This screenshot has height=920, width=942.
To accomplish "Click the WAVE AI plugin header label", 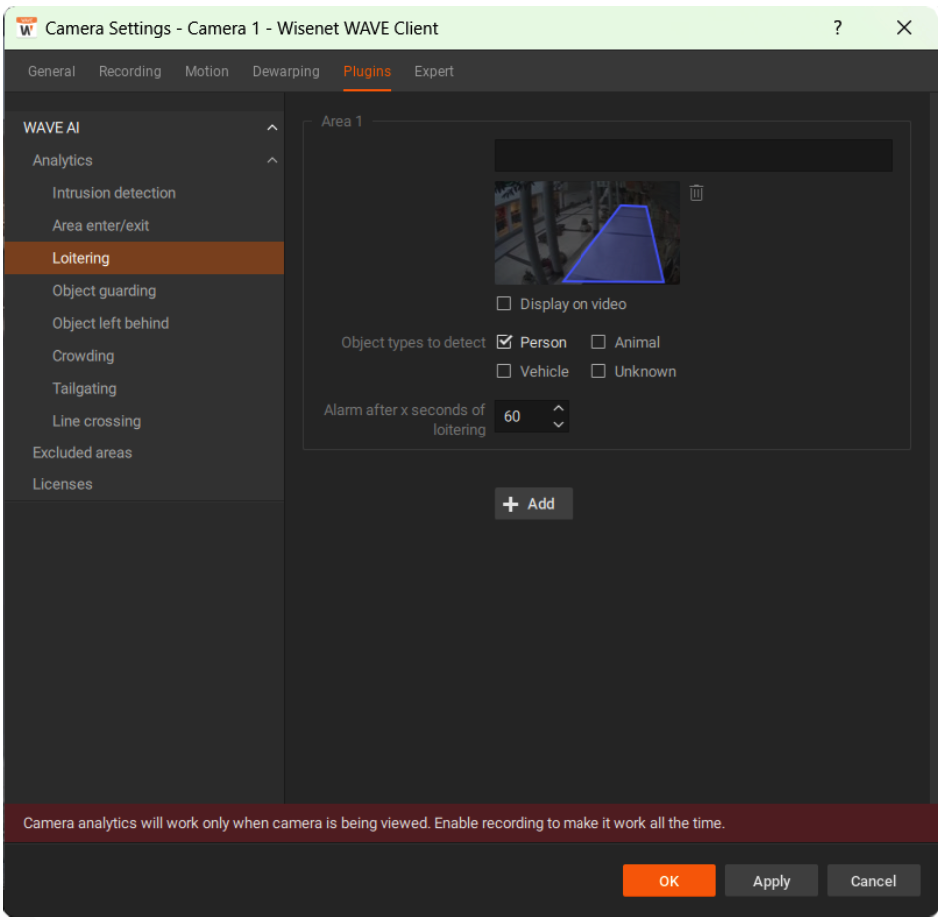I will pos(51,127).
